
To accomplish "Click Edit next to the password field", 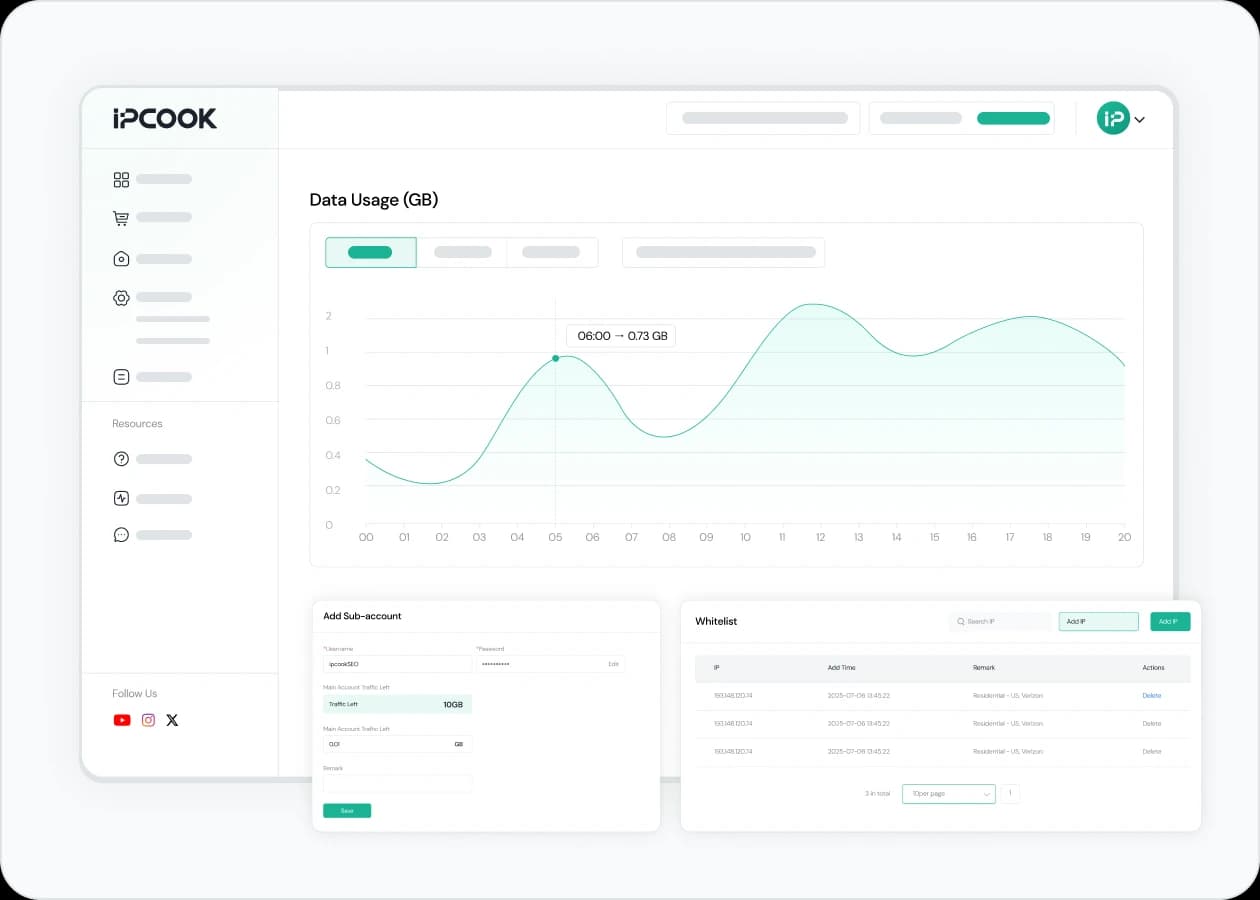I will pyautogui.click(x=613, y=663).
